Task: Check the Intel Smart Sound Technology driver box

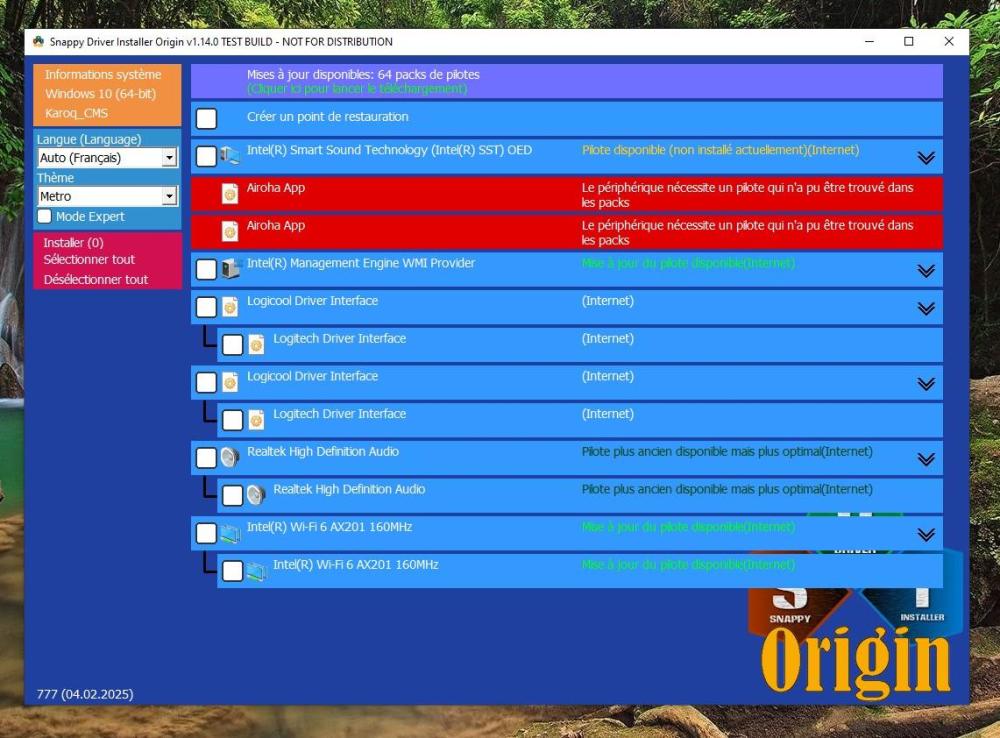Action: pos(207,156)
